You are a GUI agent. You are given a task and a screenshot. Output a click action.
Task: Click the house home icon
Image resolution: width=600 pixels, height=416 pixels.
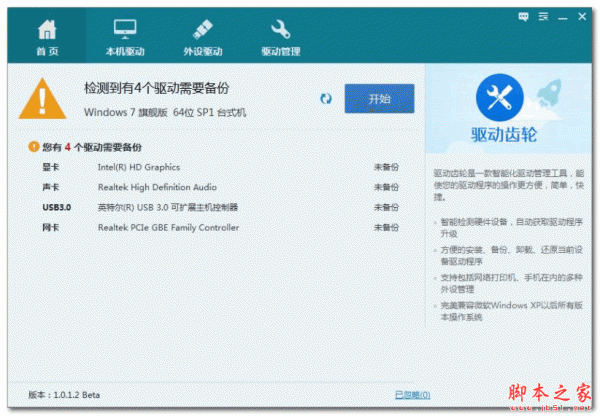click(x=47, y=29)
